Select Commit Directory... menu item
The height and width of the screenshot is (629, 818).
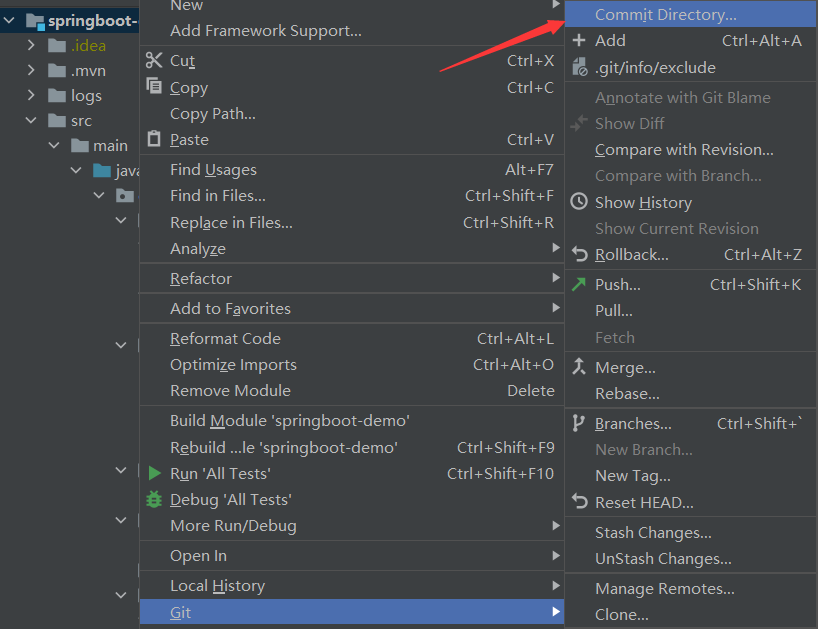(665, 14)
